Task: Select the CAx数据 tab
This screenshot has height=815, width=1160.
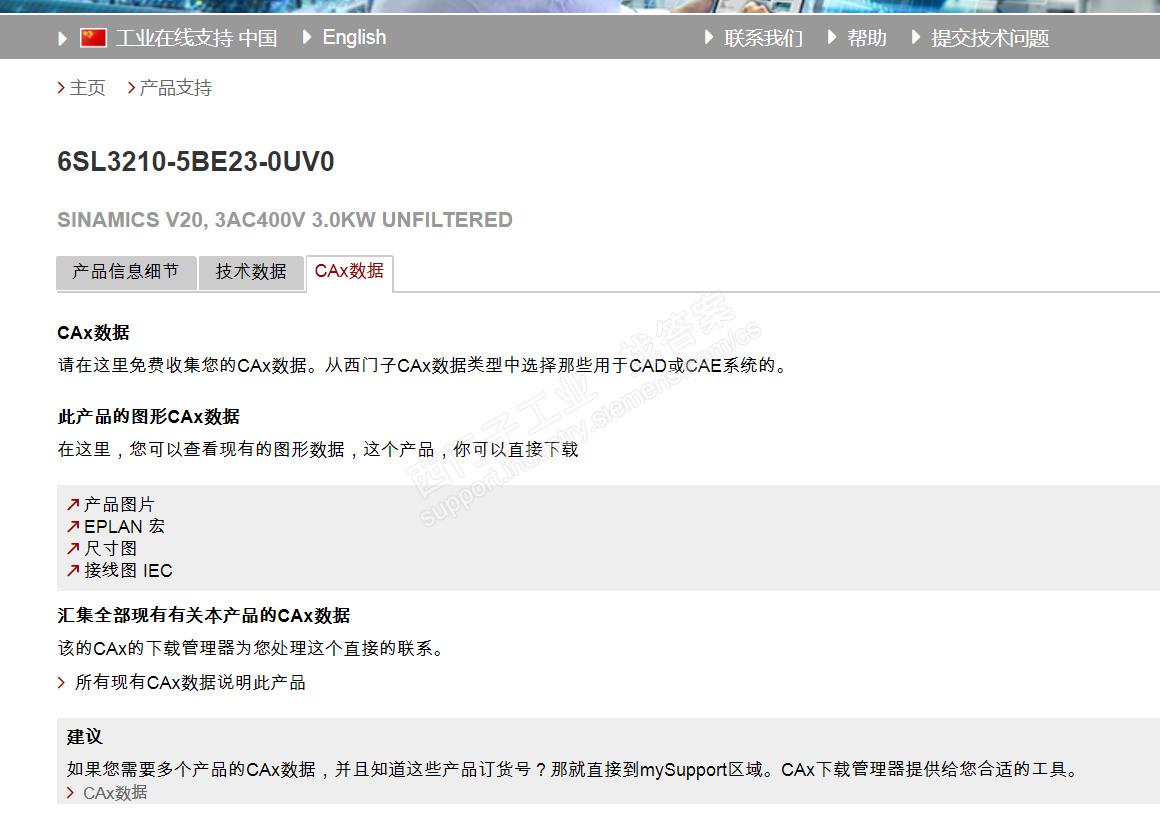Action: click(x=349, y=271)
